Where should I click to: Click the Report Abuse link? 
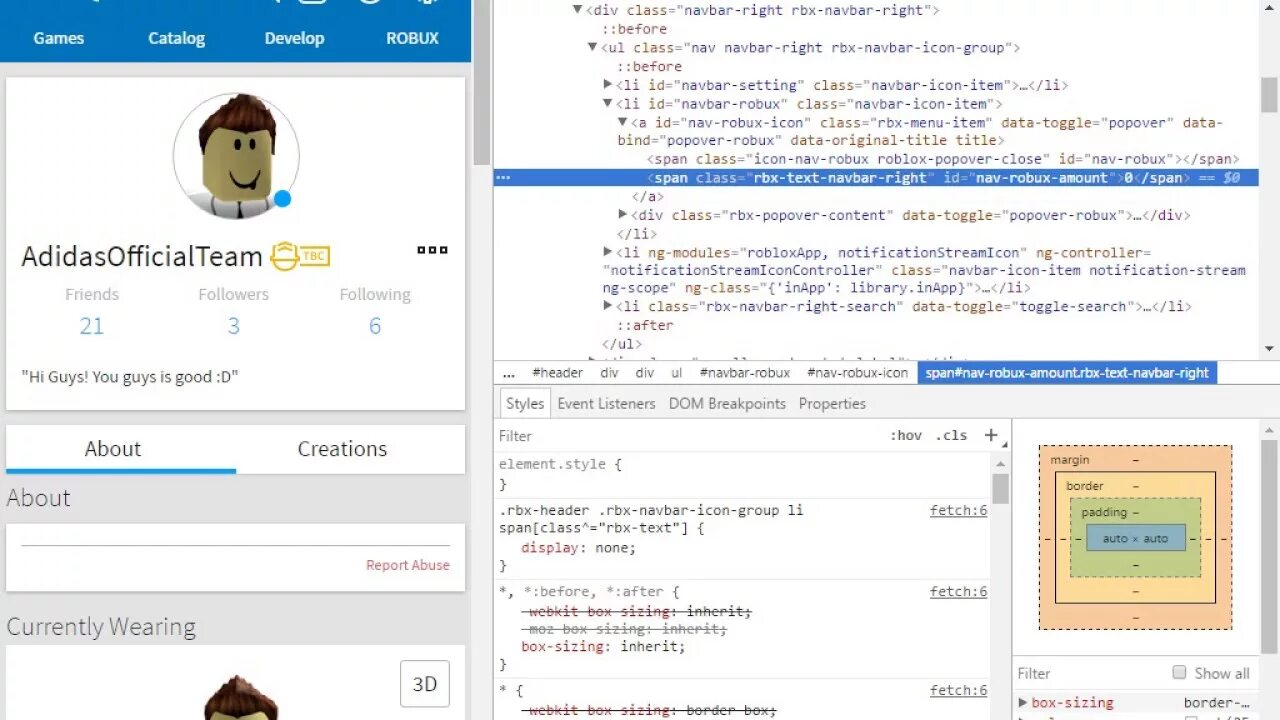(408, 565)
